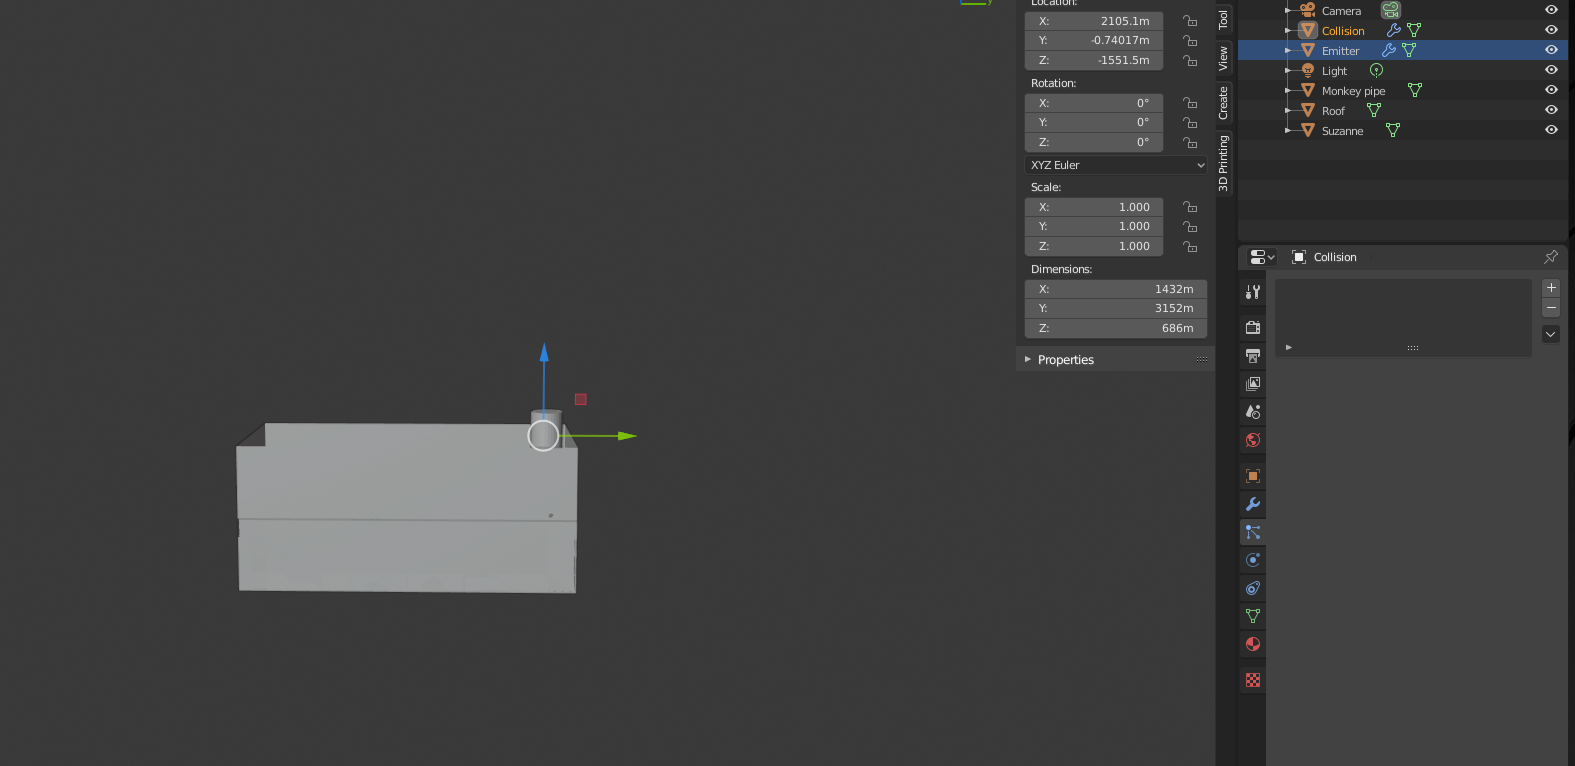Click the mesh data icon beside Roof
This screenshot has width=1575, height=766.
tap(1374, 110)
